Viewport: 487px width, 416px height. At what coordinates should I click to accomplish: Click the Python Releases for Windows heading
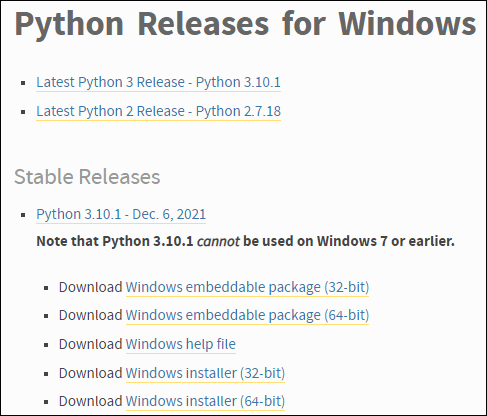(245, 25)
